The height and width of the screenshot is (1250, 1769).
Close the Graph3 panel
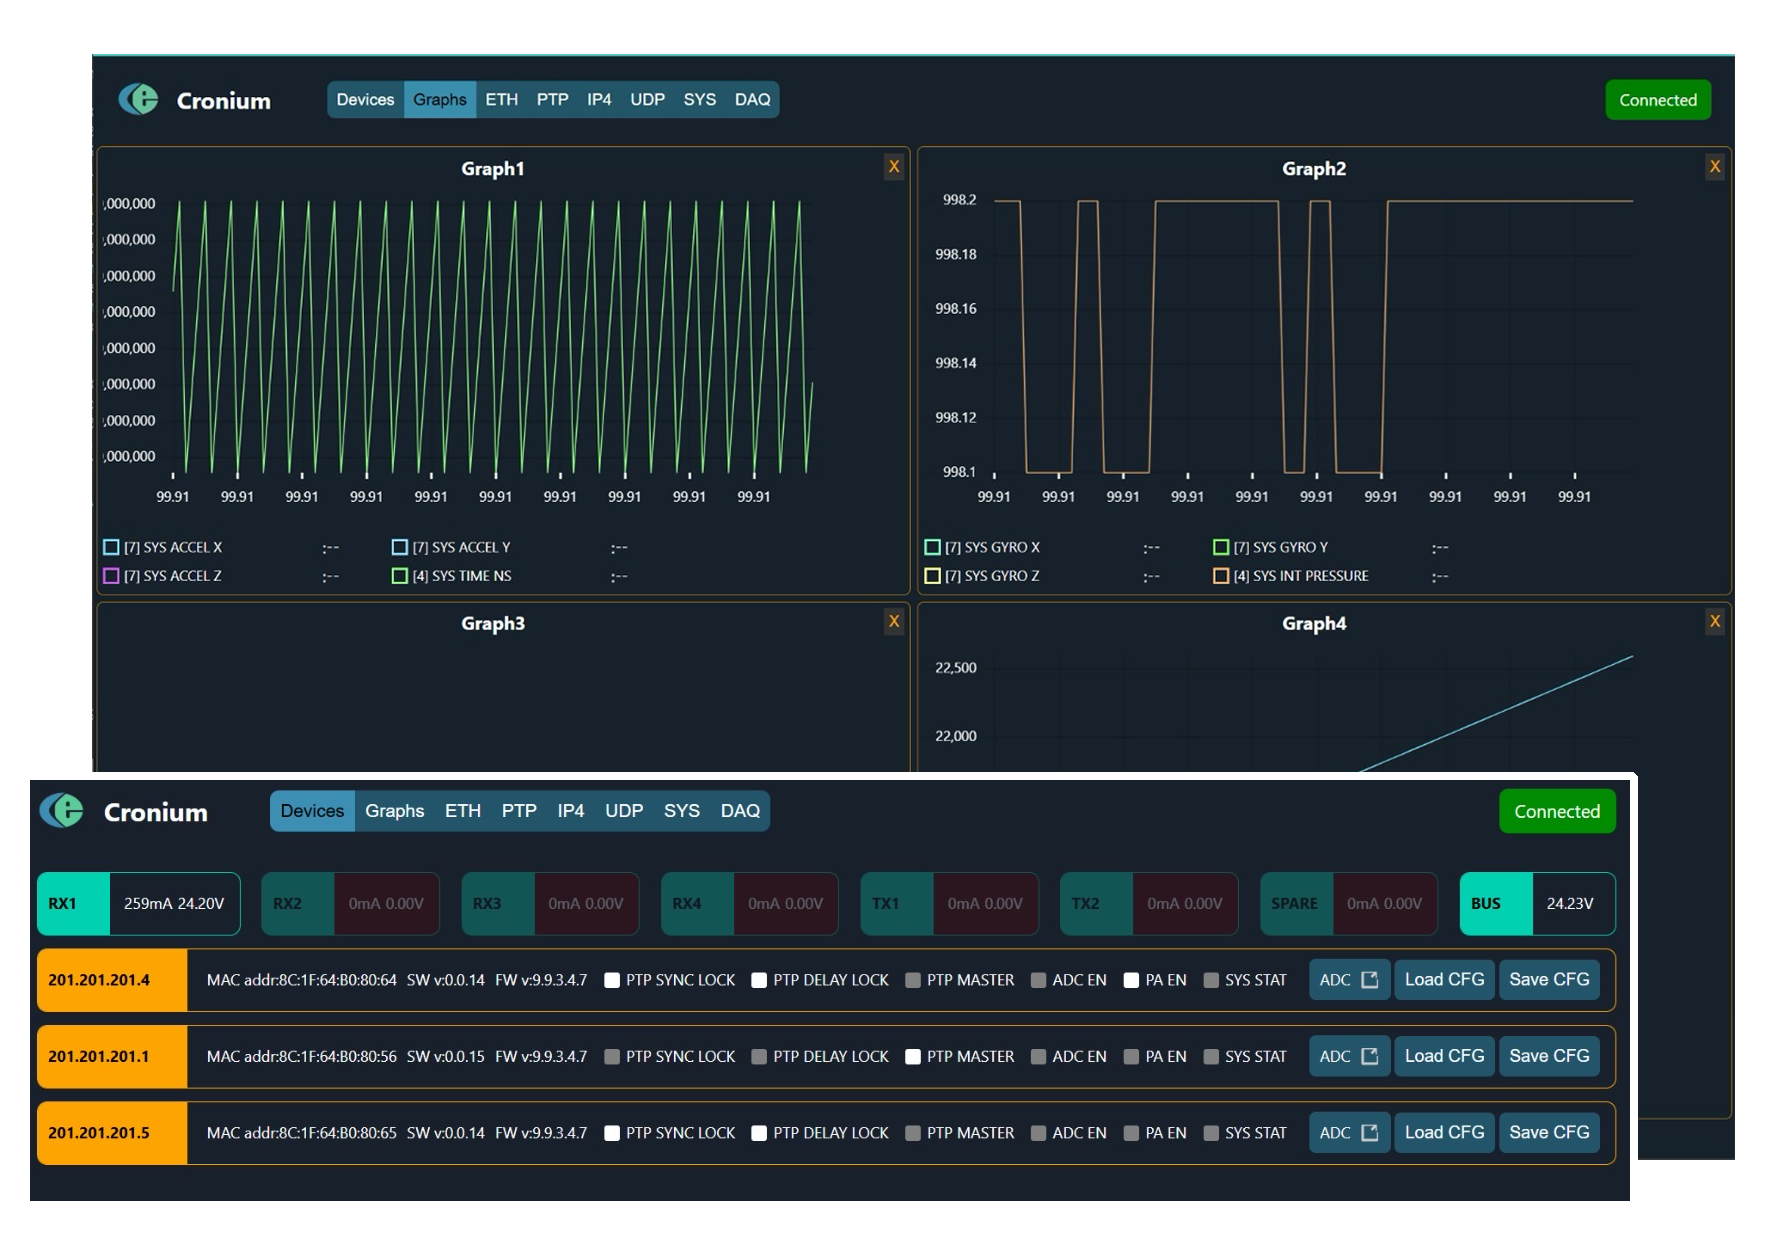(893, 621)
